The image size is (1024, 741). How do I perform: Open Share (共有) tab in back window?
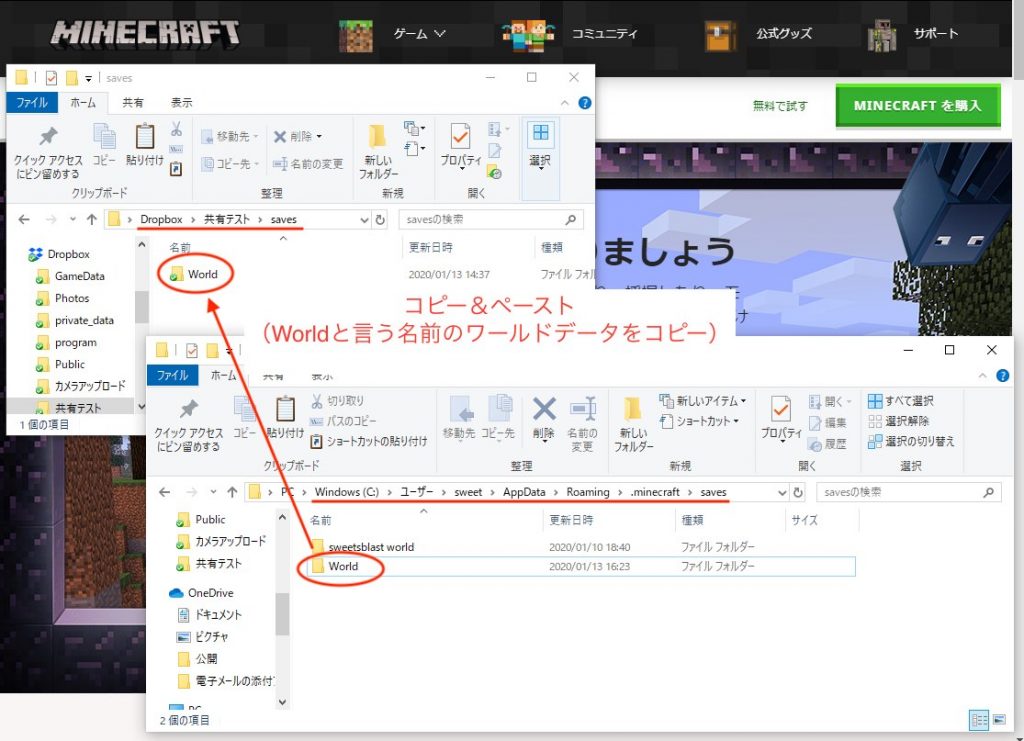click(x=133, y=102)
